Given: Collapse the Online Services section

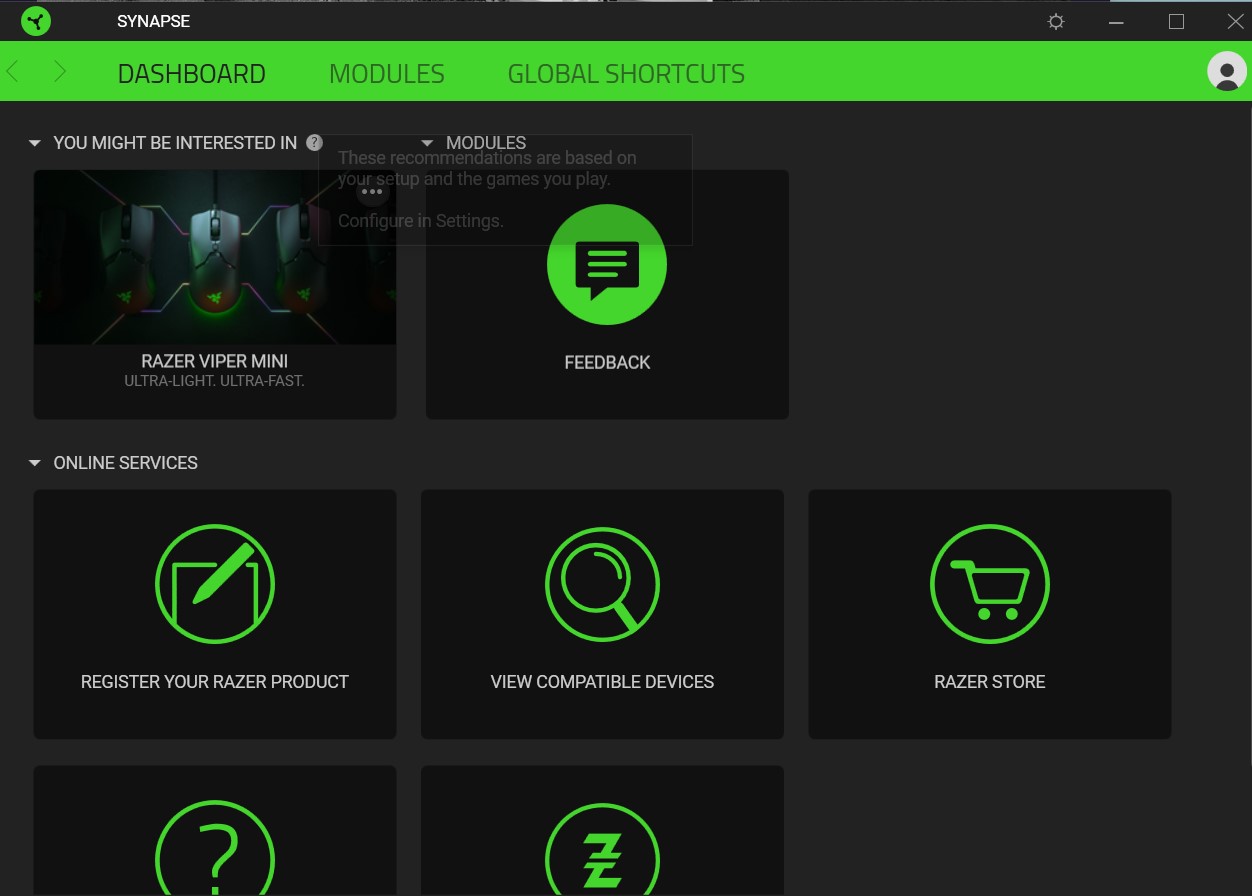Looking at the screenshot, I should (35, 463).
